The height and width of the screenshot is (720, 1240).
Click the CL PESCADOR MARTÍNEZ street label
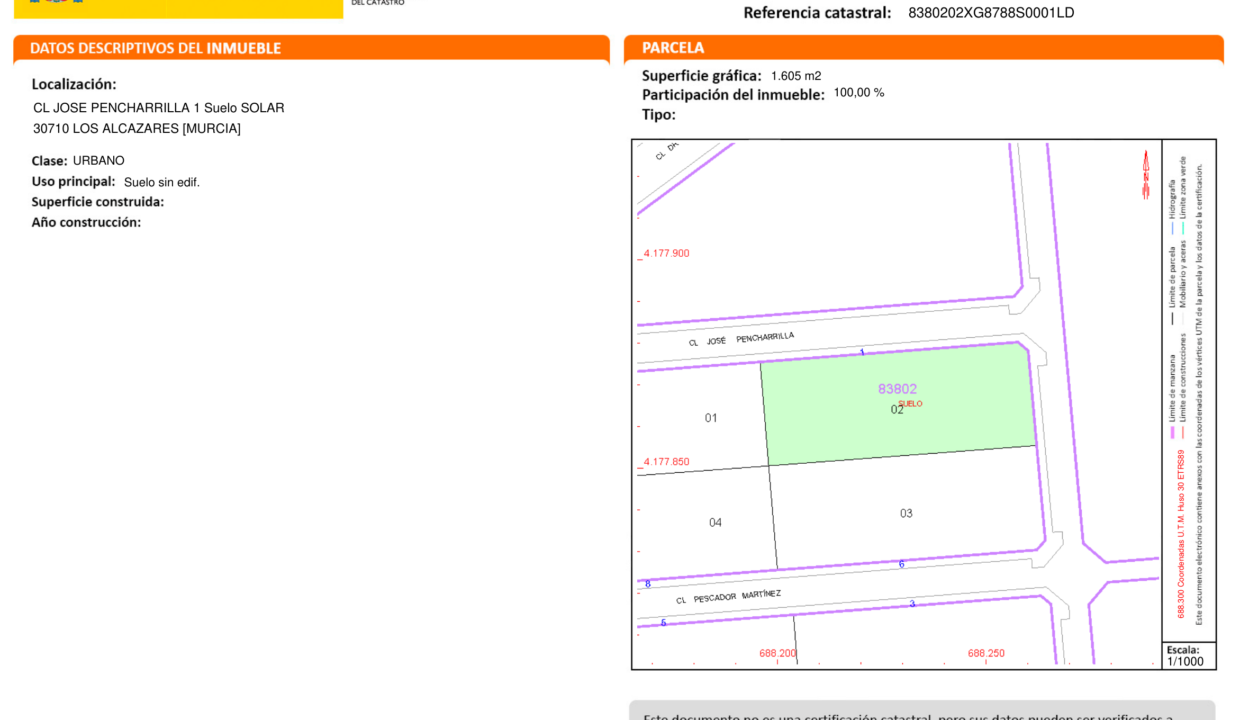tap(728, 596)
